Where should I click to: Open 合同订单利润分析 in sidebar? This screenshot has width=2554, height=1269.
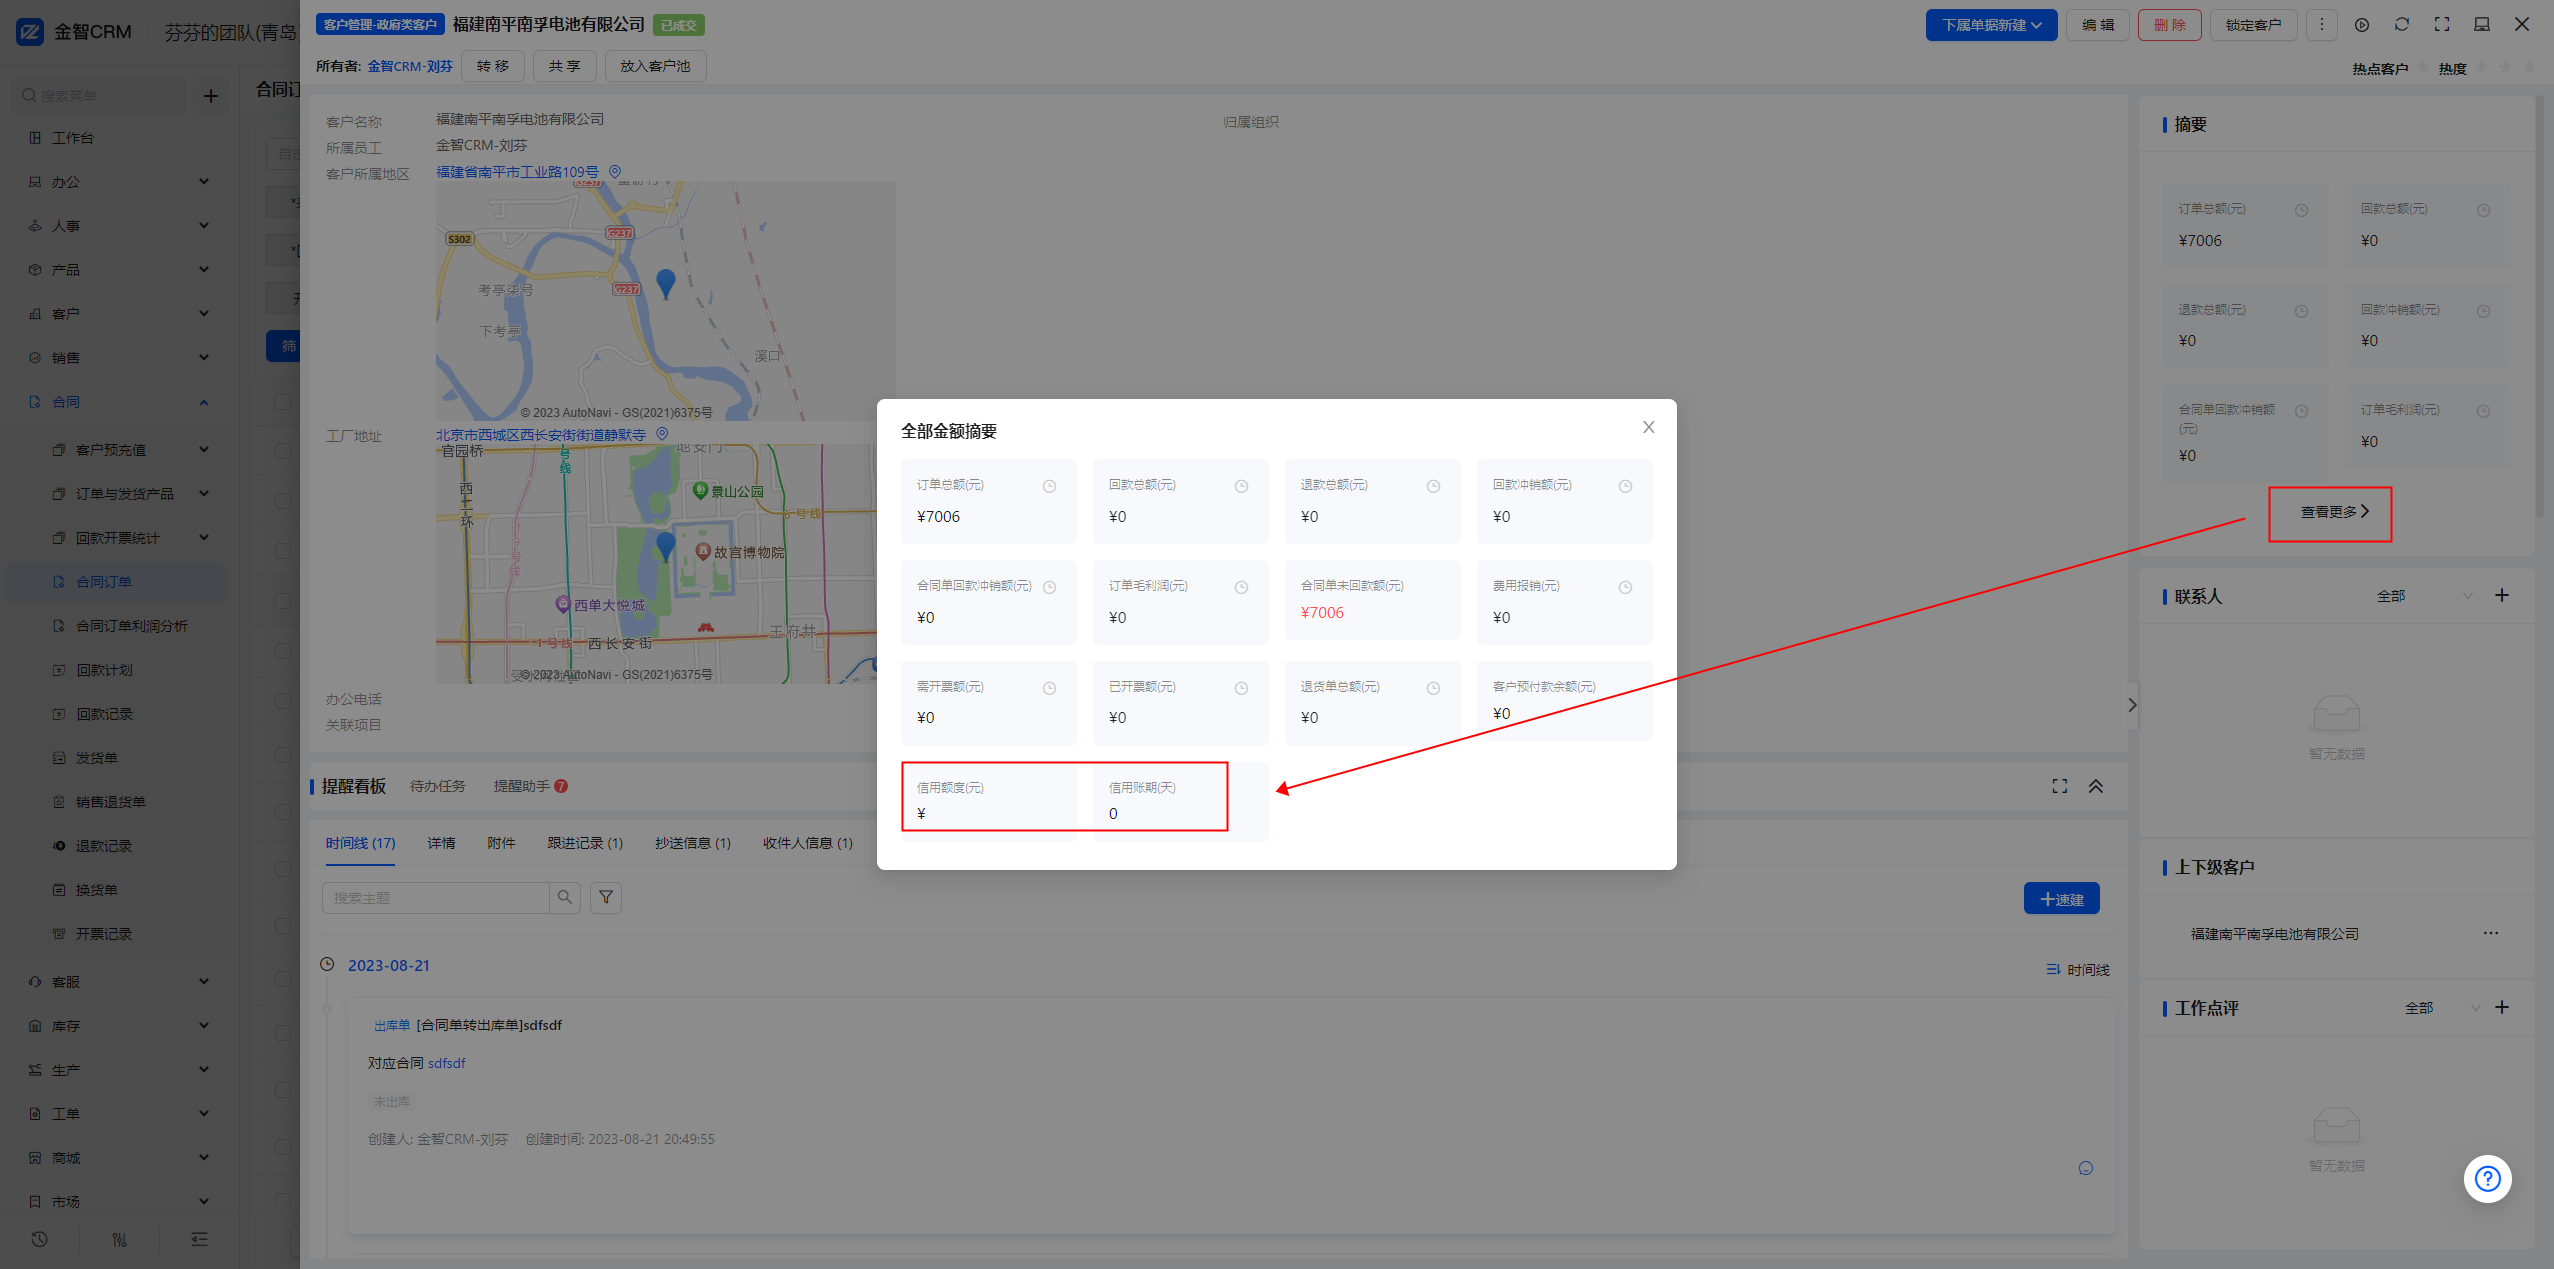point(132,626)
